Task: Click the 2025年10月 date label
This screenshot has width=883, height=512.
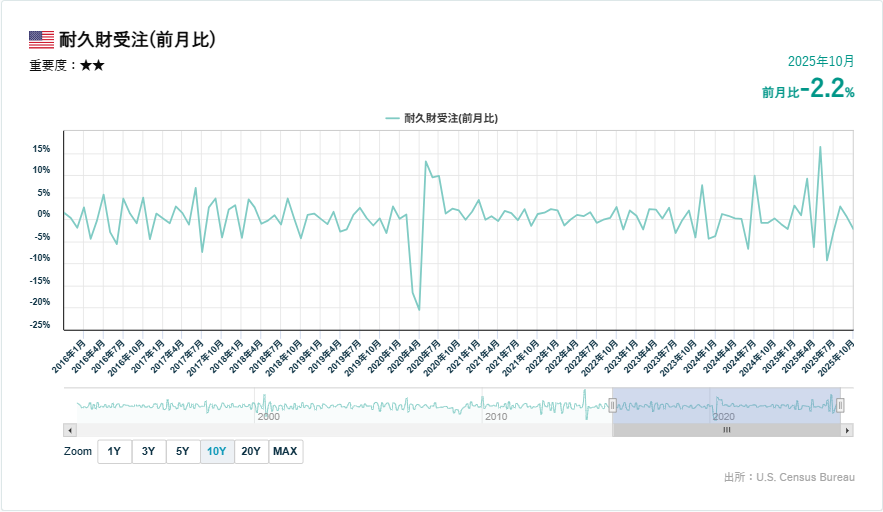Action: point(820,61)
